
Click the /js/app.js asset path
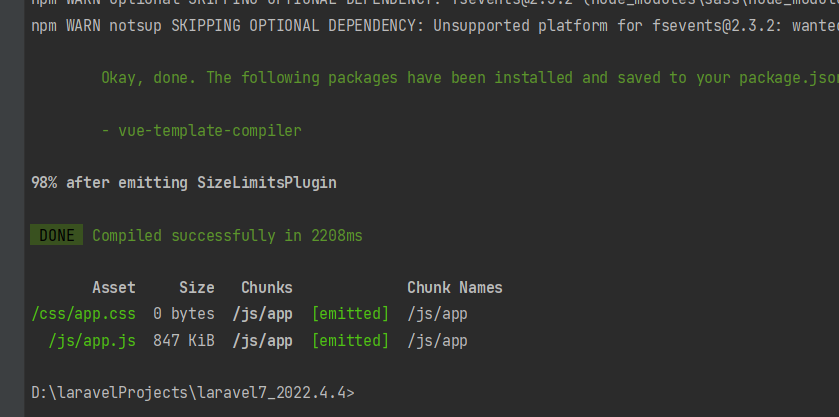[x=92, y=340]
